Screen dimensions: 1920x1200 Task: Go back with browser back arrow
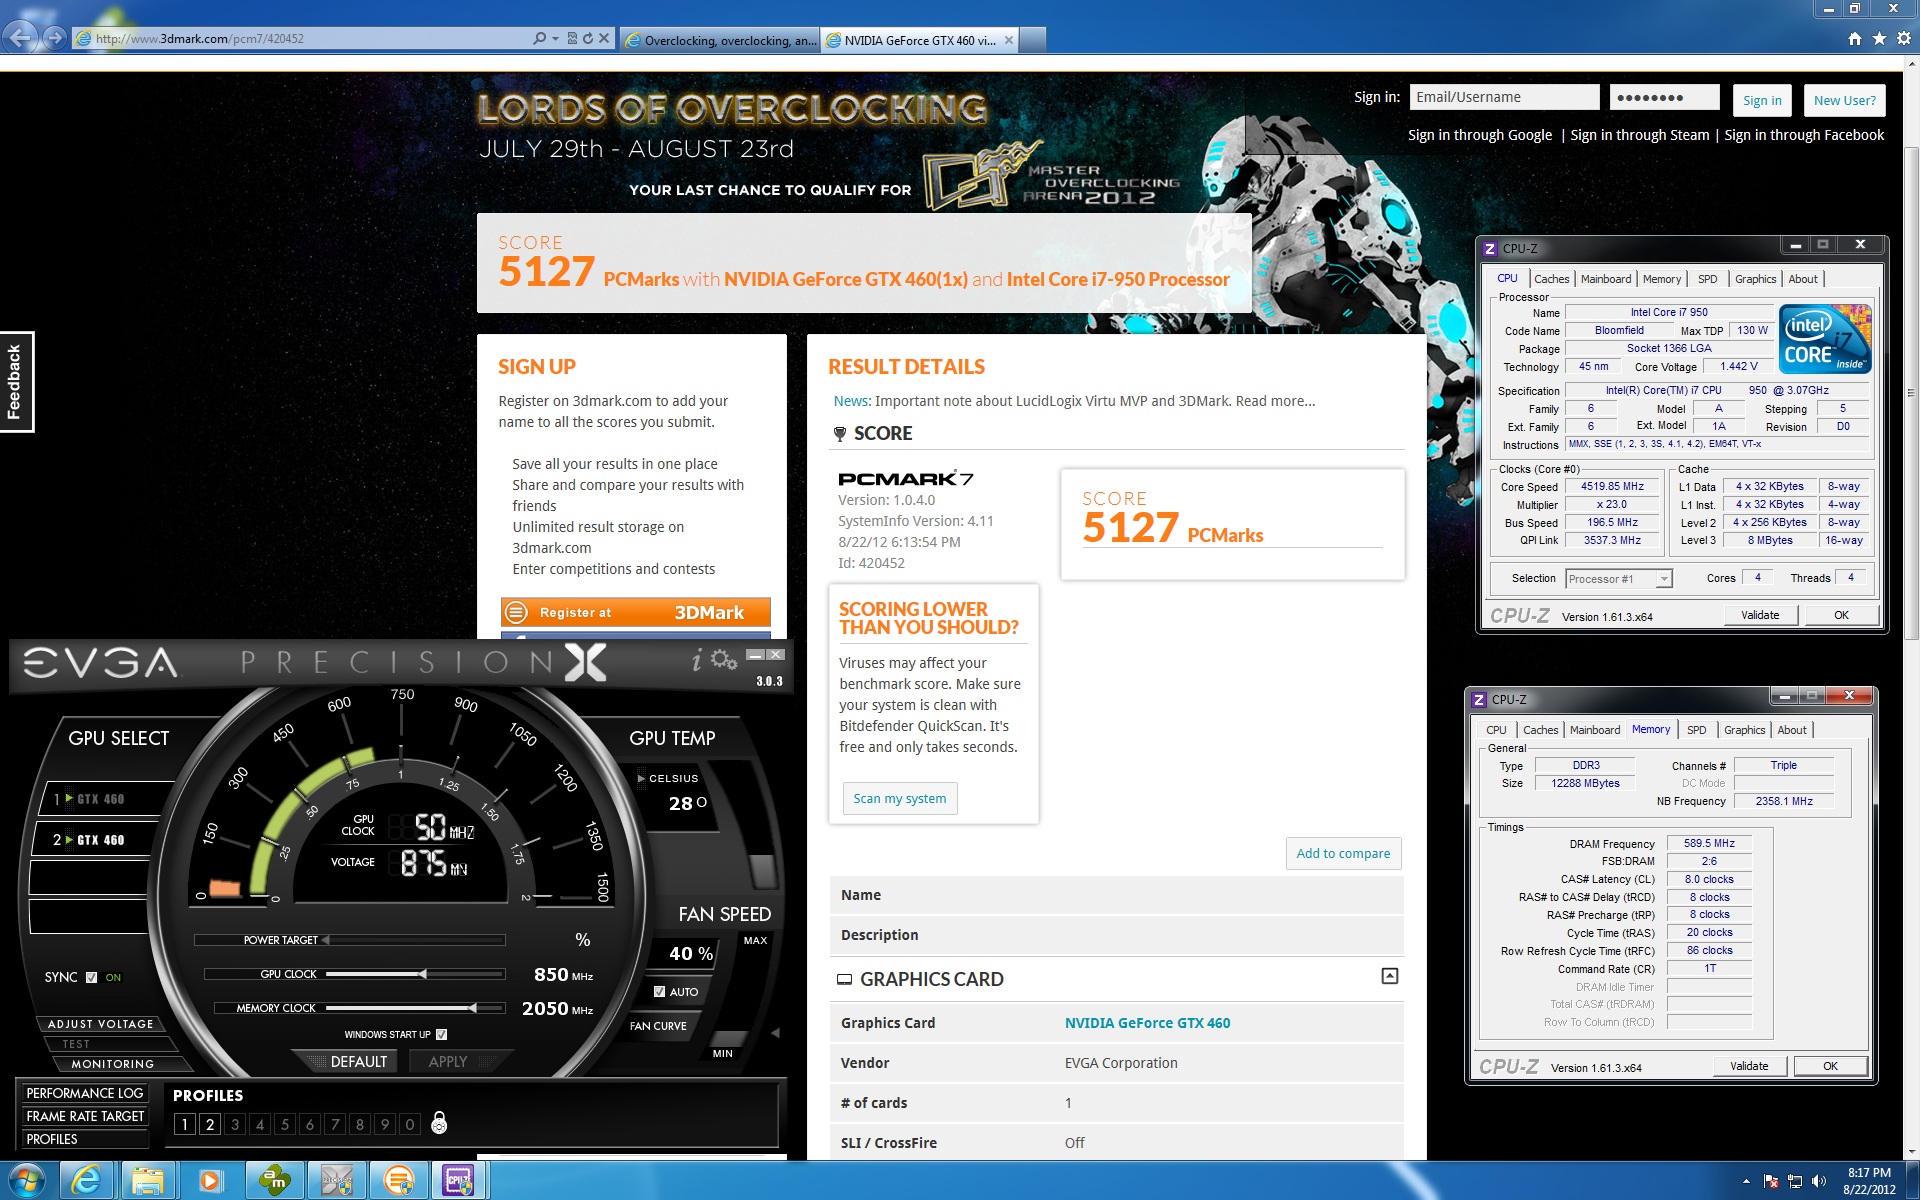(21, 38)
